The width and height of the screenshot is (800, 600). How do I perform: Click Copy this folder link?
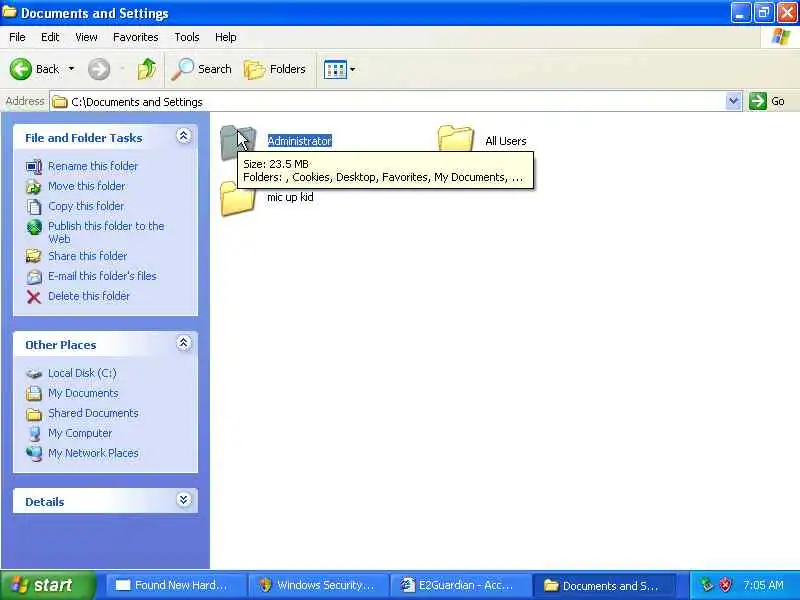86,206
